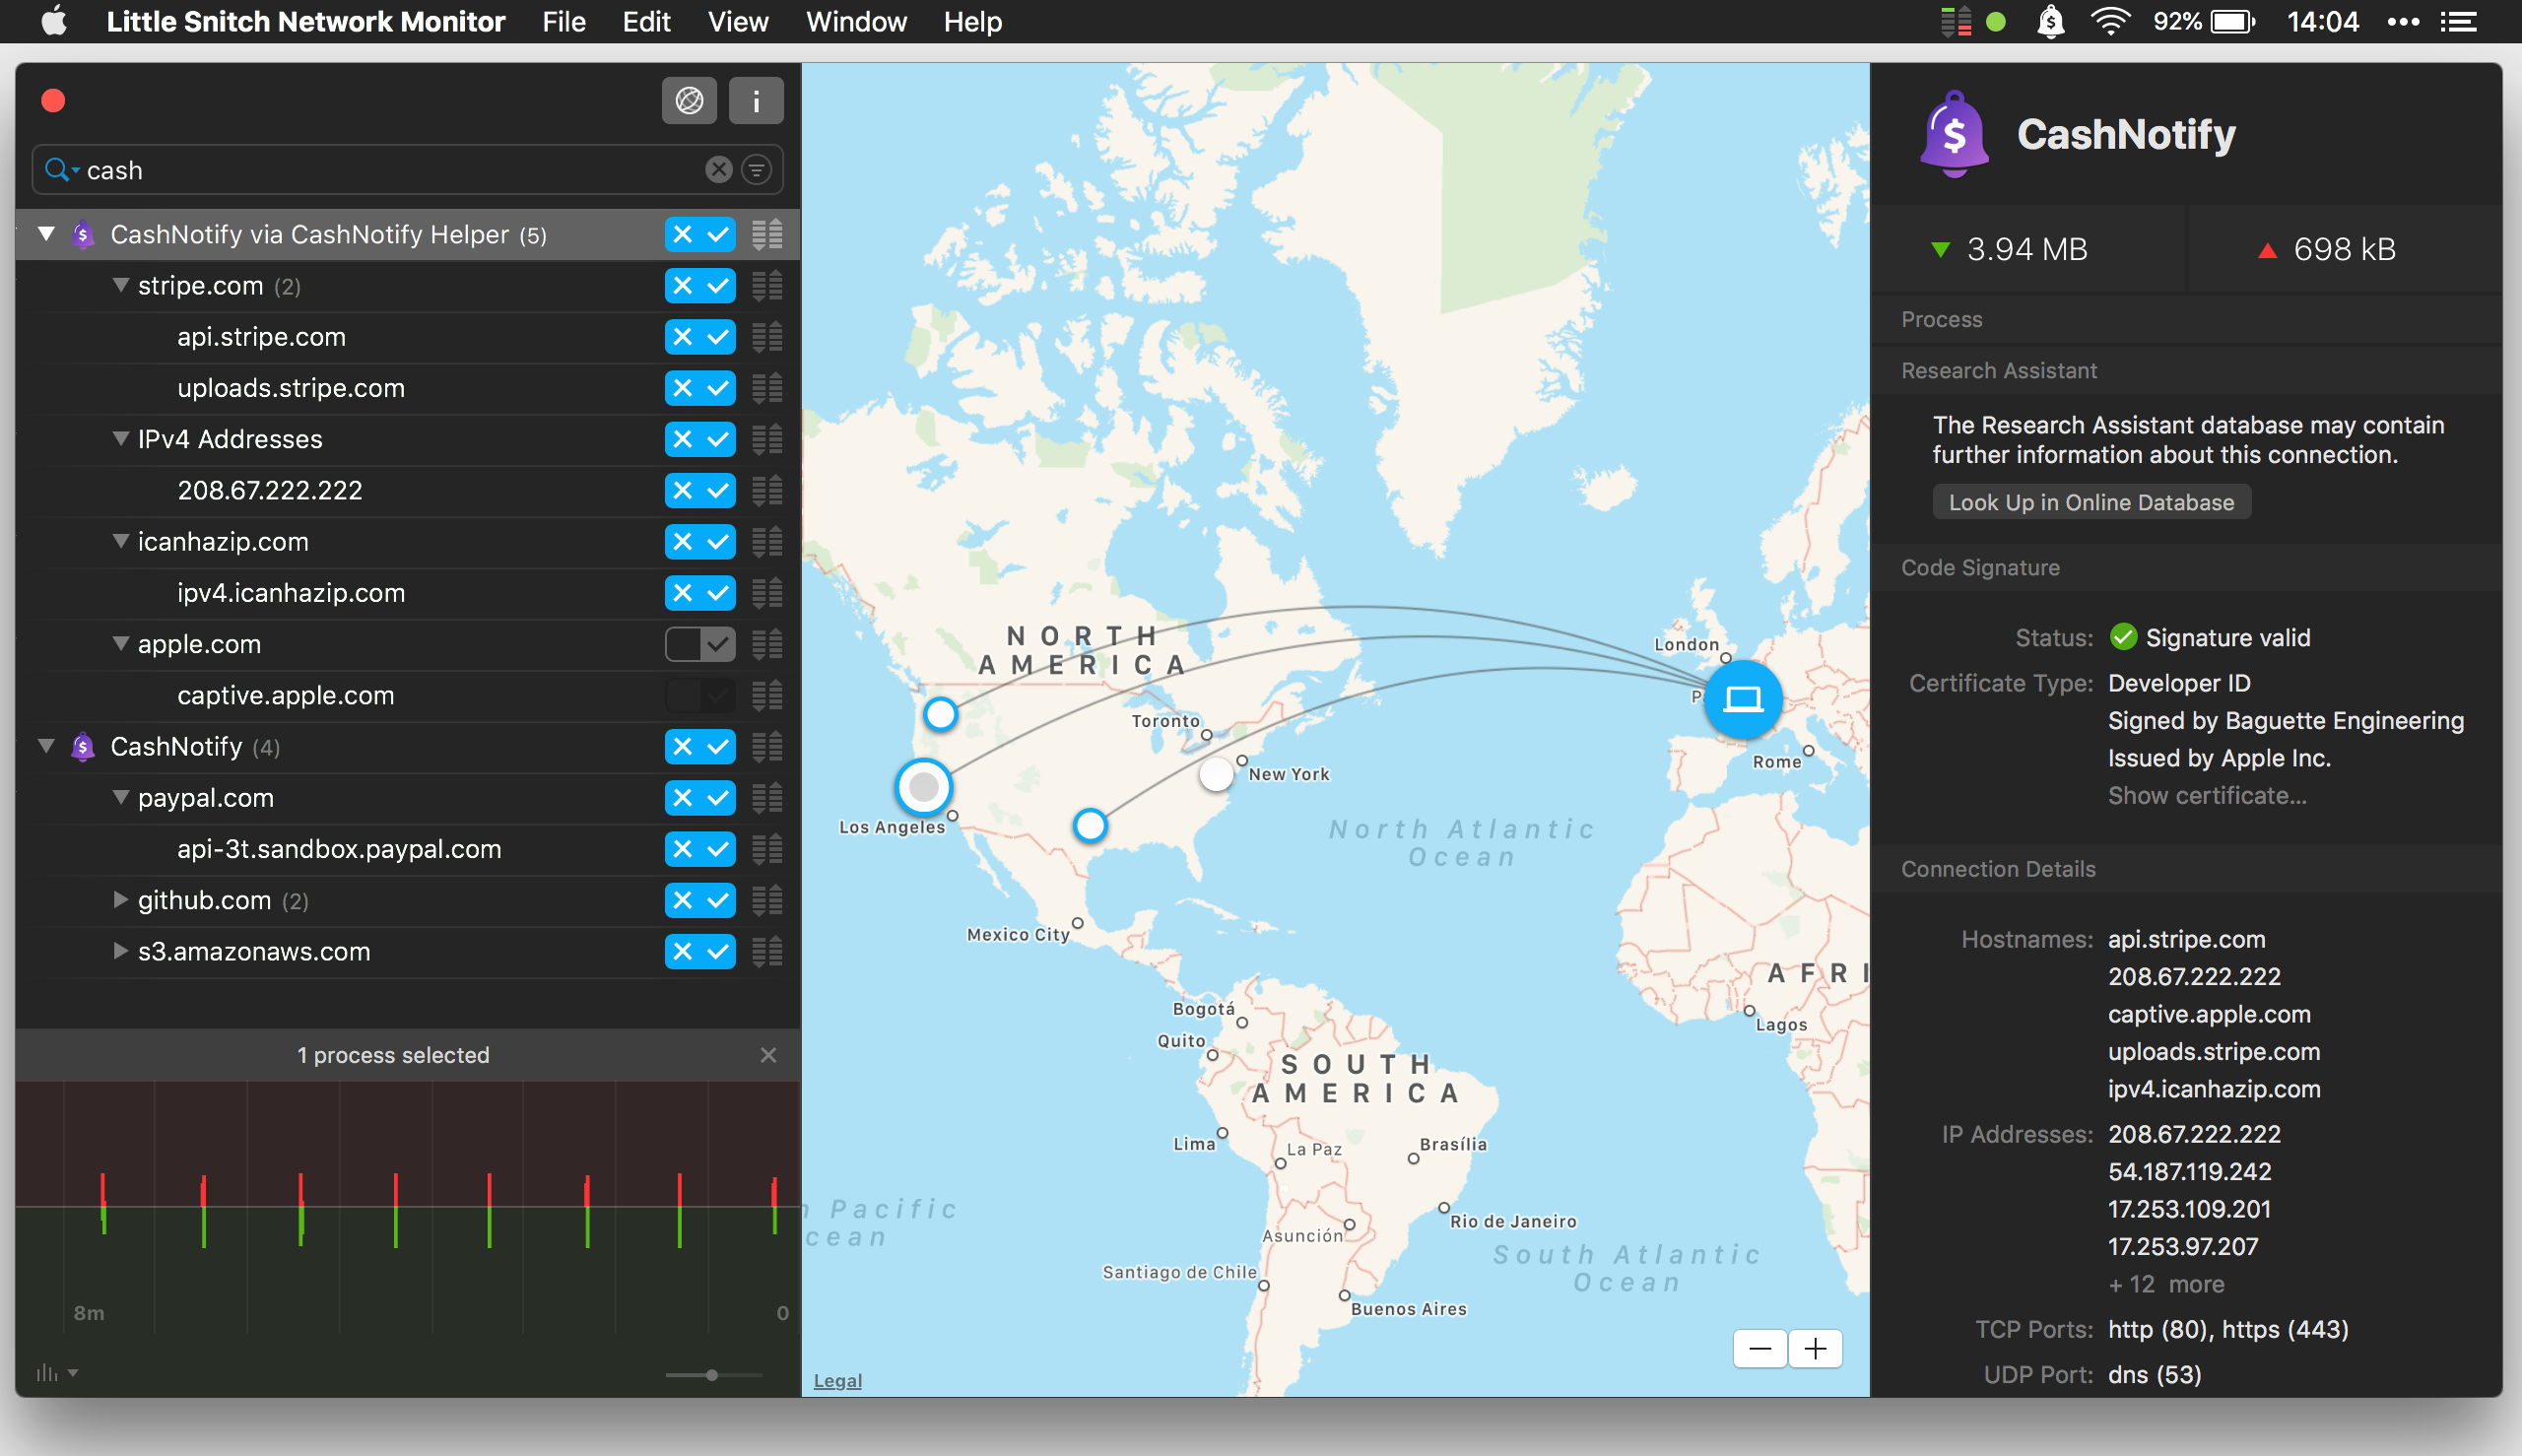Viewport: 2522px width, 1456px height.
Task: Zoom out the map with minus button
Action: (1760, 1349)
